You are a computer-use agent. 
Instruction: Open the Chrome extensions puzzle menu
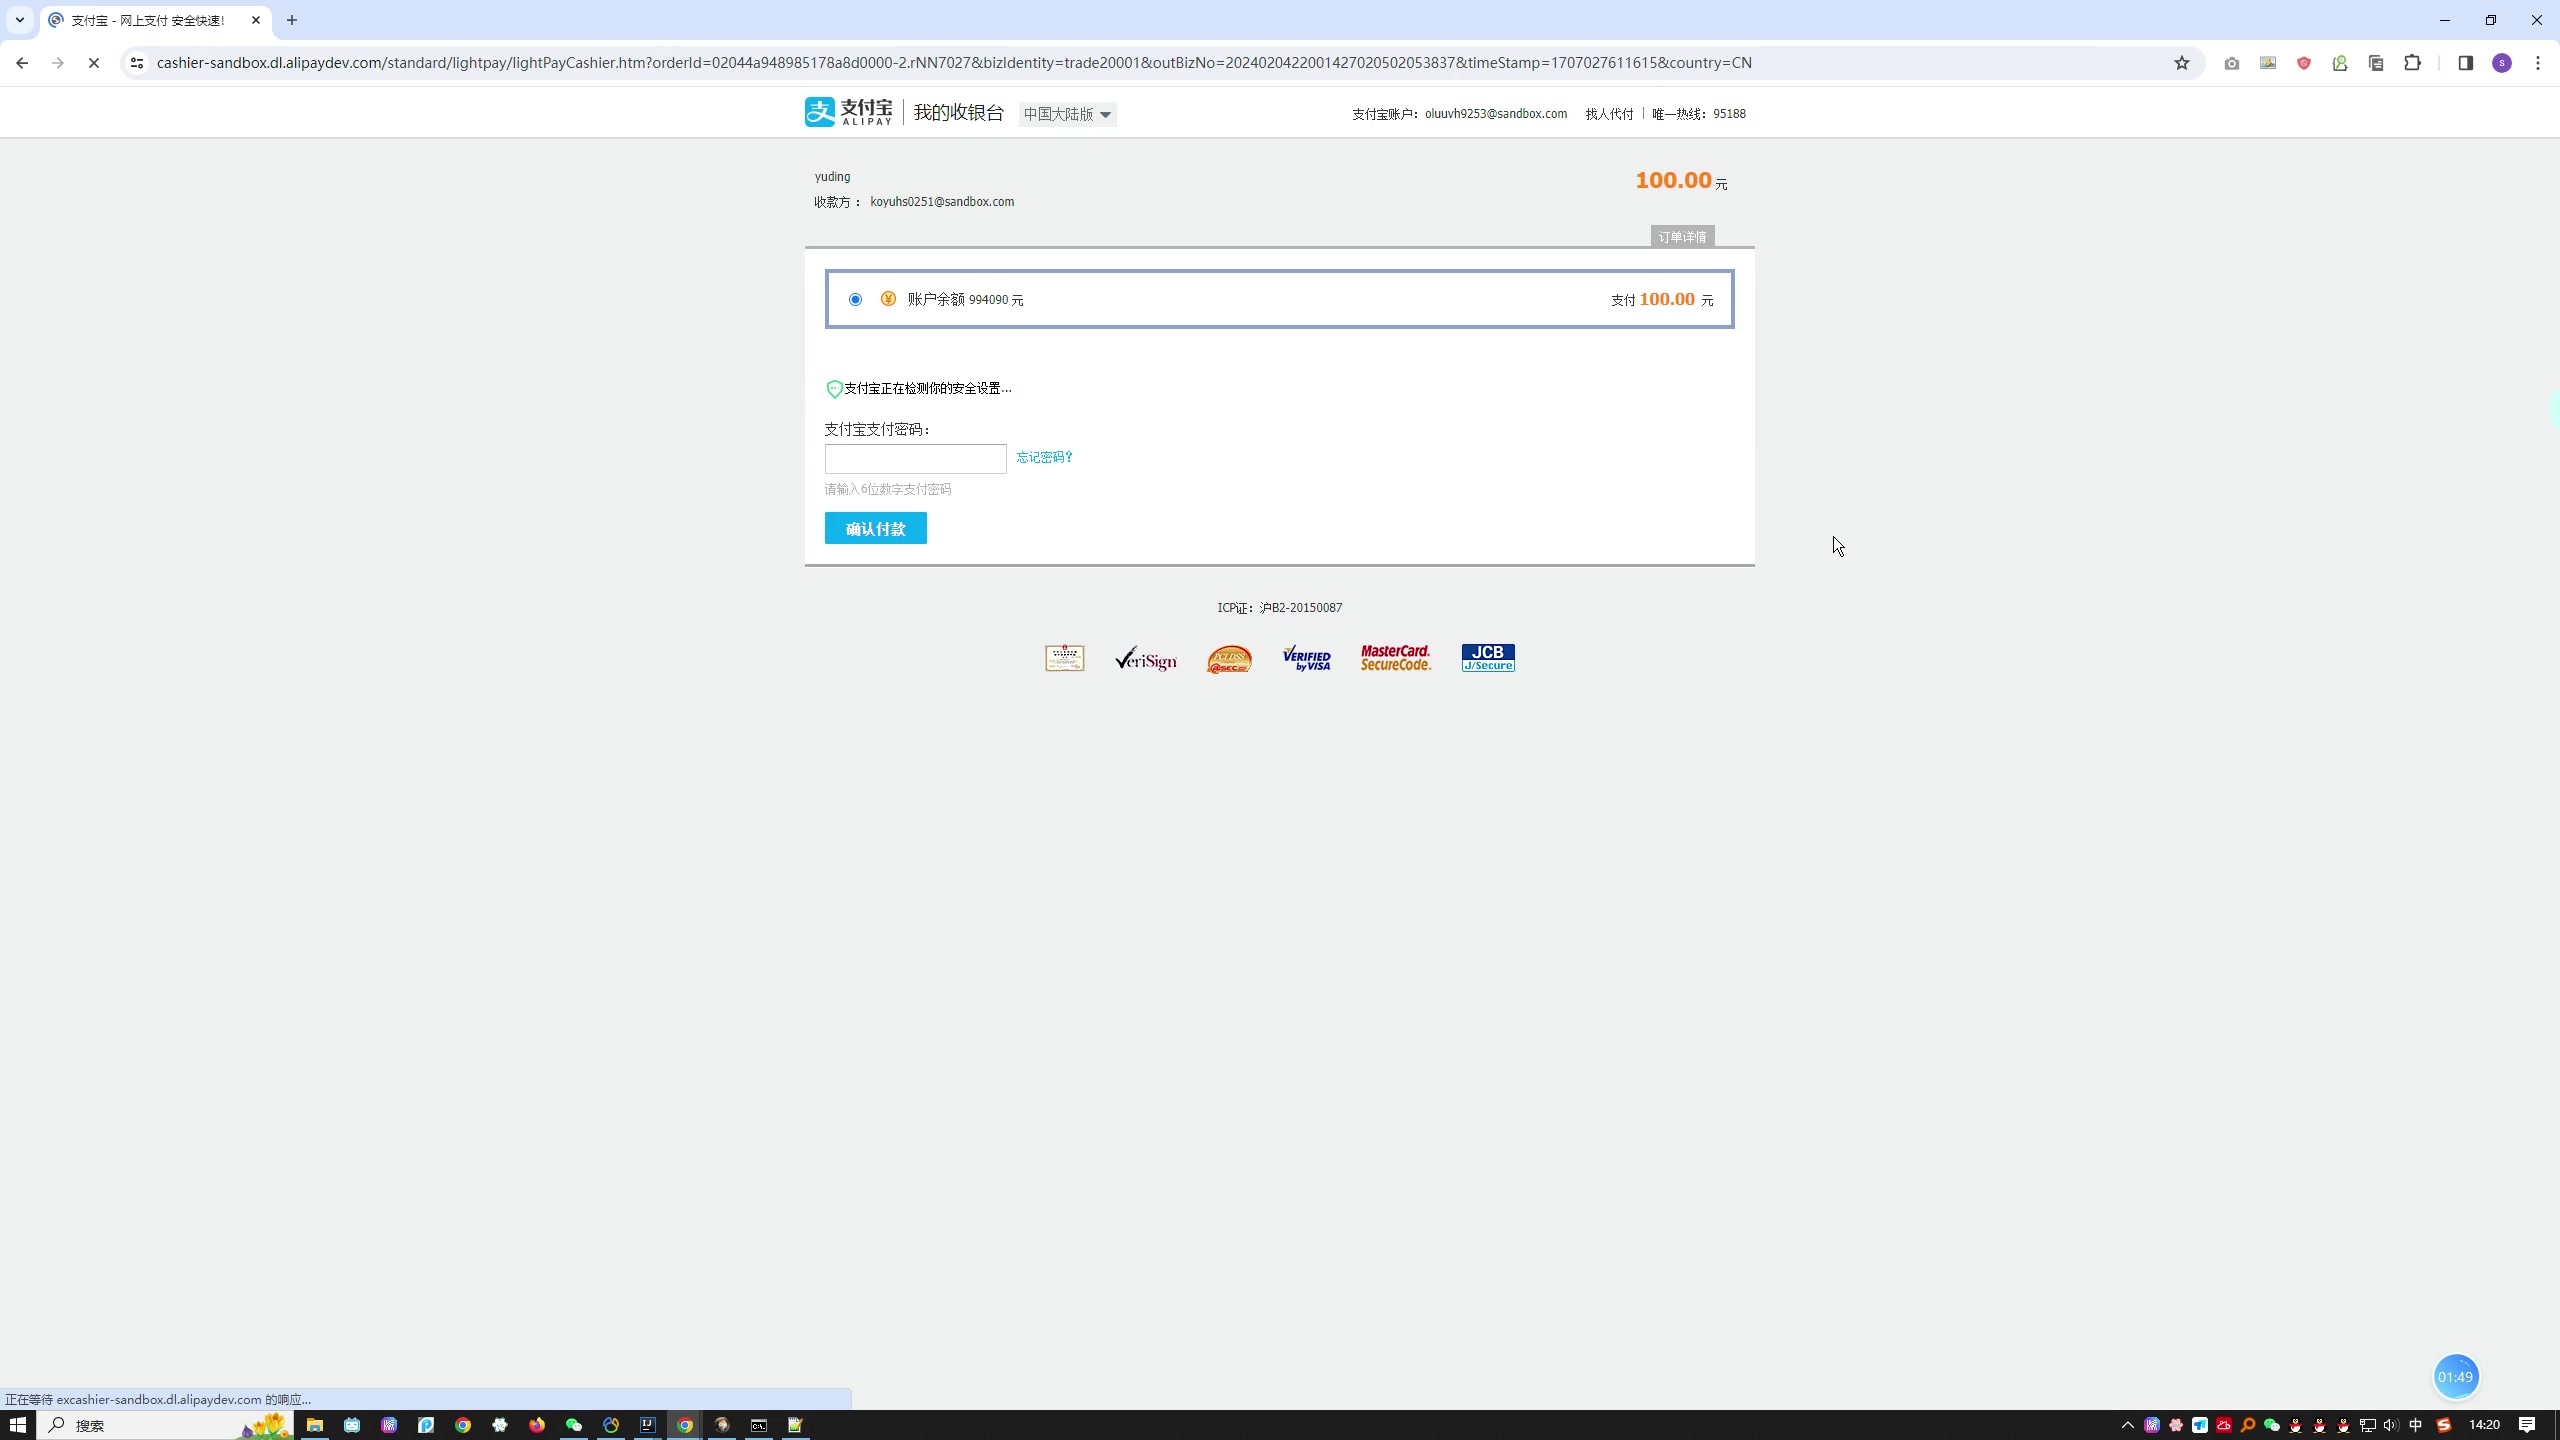[x=2413, y=63]
